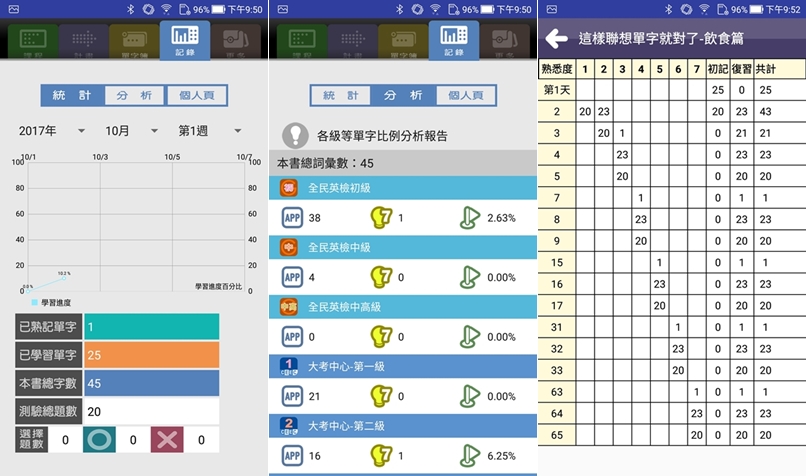The height and width of the screenshot is (476, 806).
Task: Open the 第1週 week dropdown
Action: (210, 131)
